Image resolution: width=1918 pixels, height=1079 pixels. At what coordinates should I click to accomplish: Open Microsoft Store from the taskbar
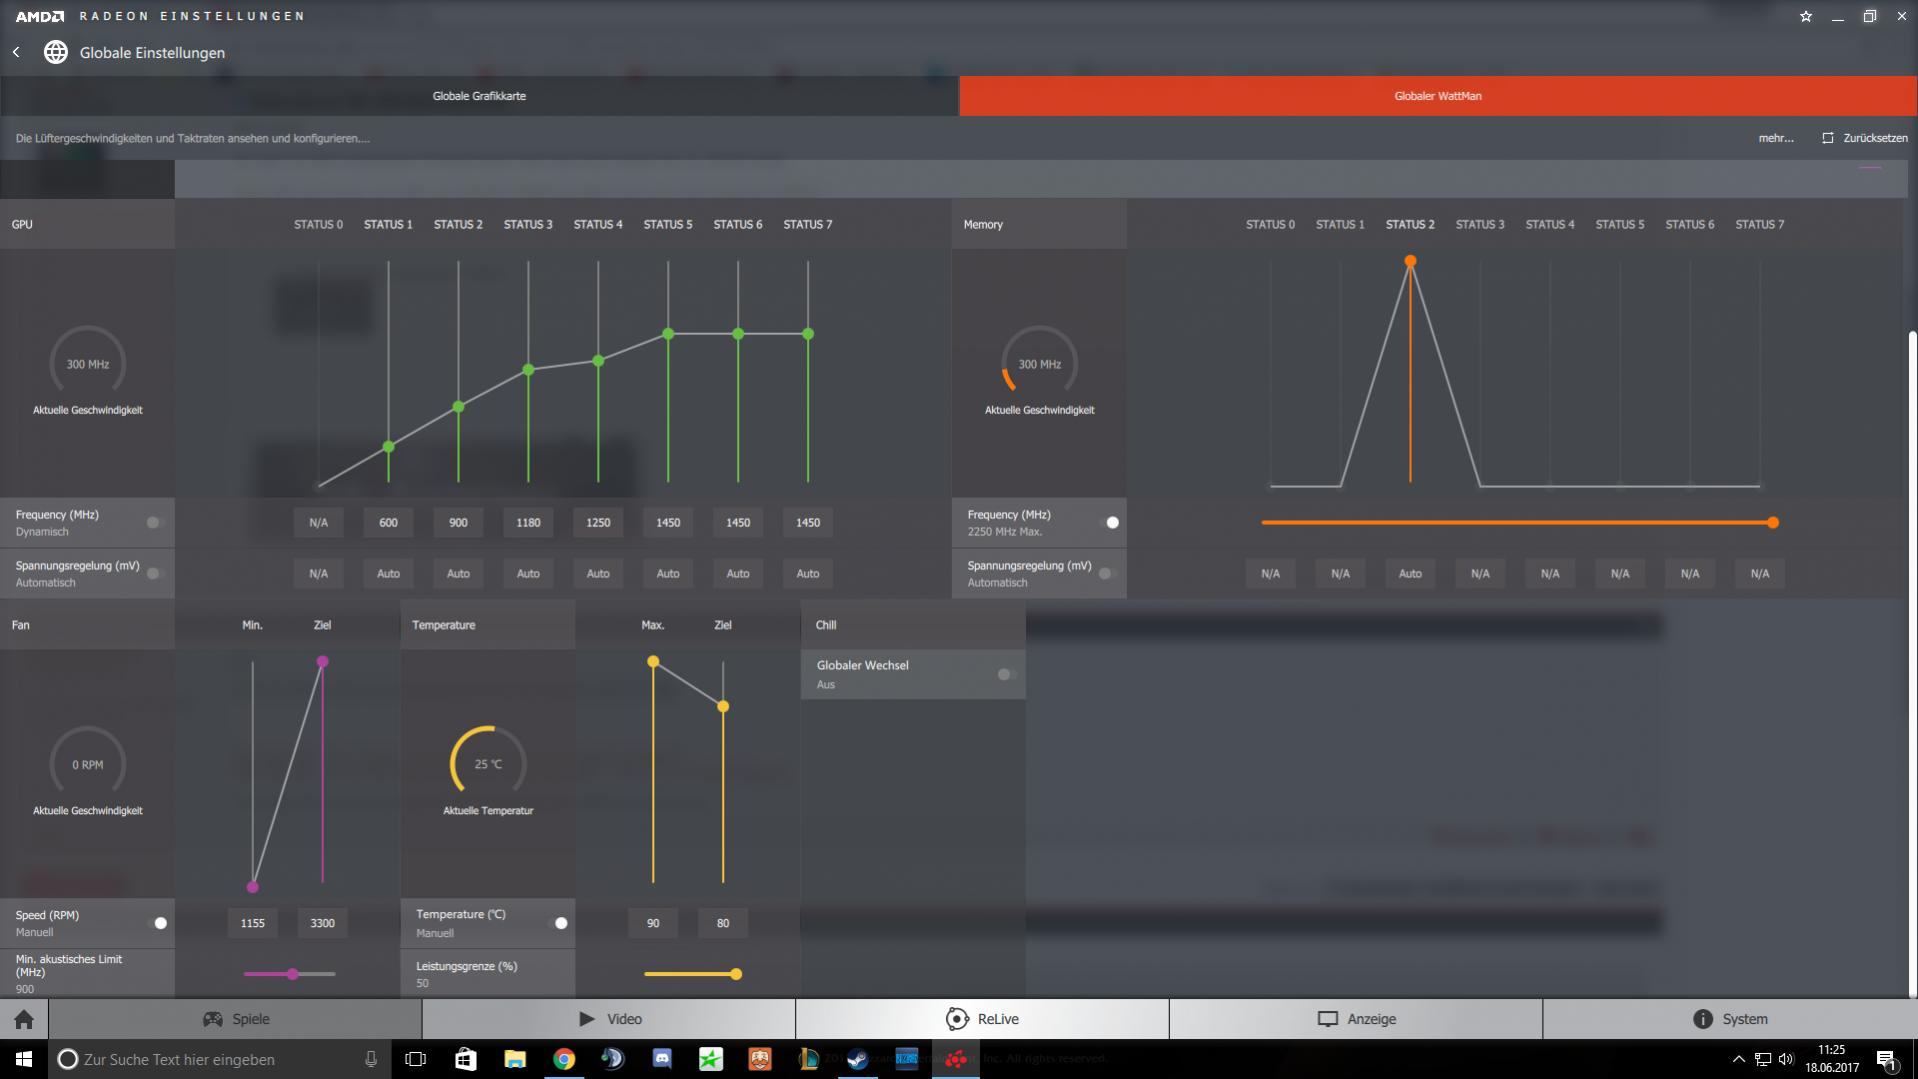[x=466, y=1059]
